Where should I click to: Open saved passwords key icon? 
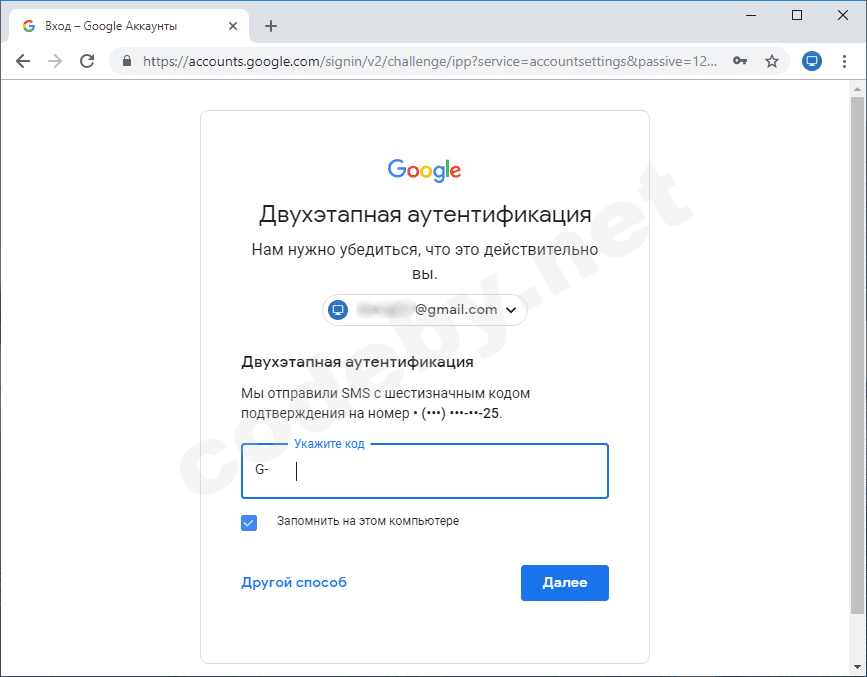[x=740, y=61]
